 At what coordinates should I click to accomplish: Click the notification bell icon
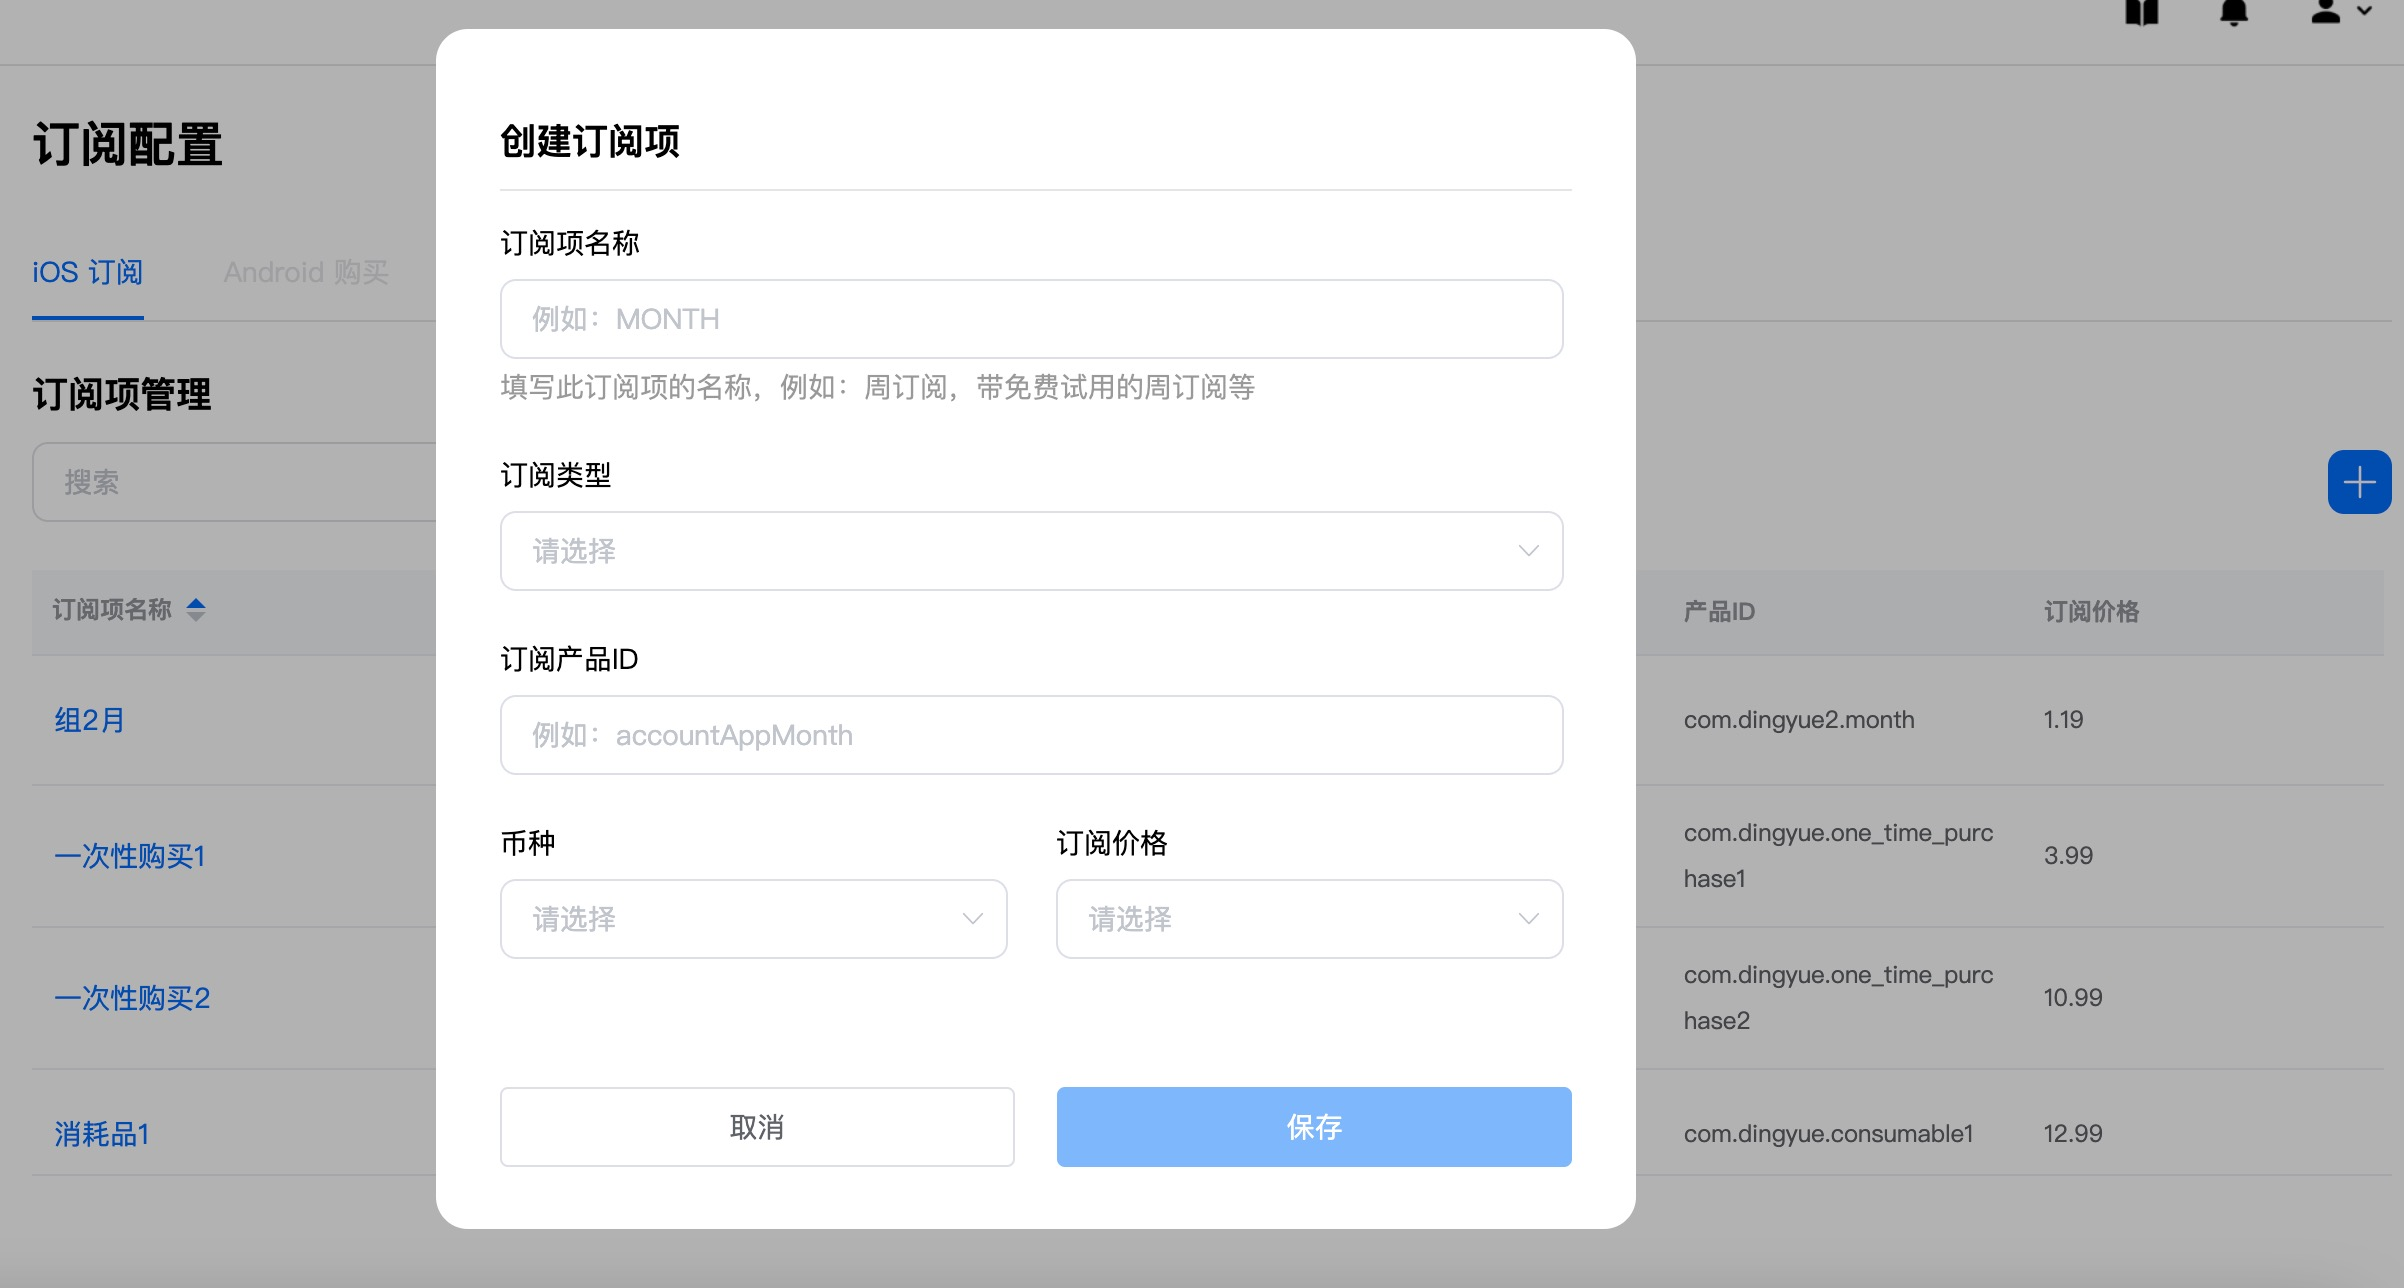click(x=2234, y=13)
